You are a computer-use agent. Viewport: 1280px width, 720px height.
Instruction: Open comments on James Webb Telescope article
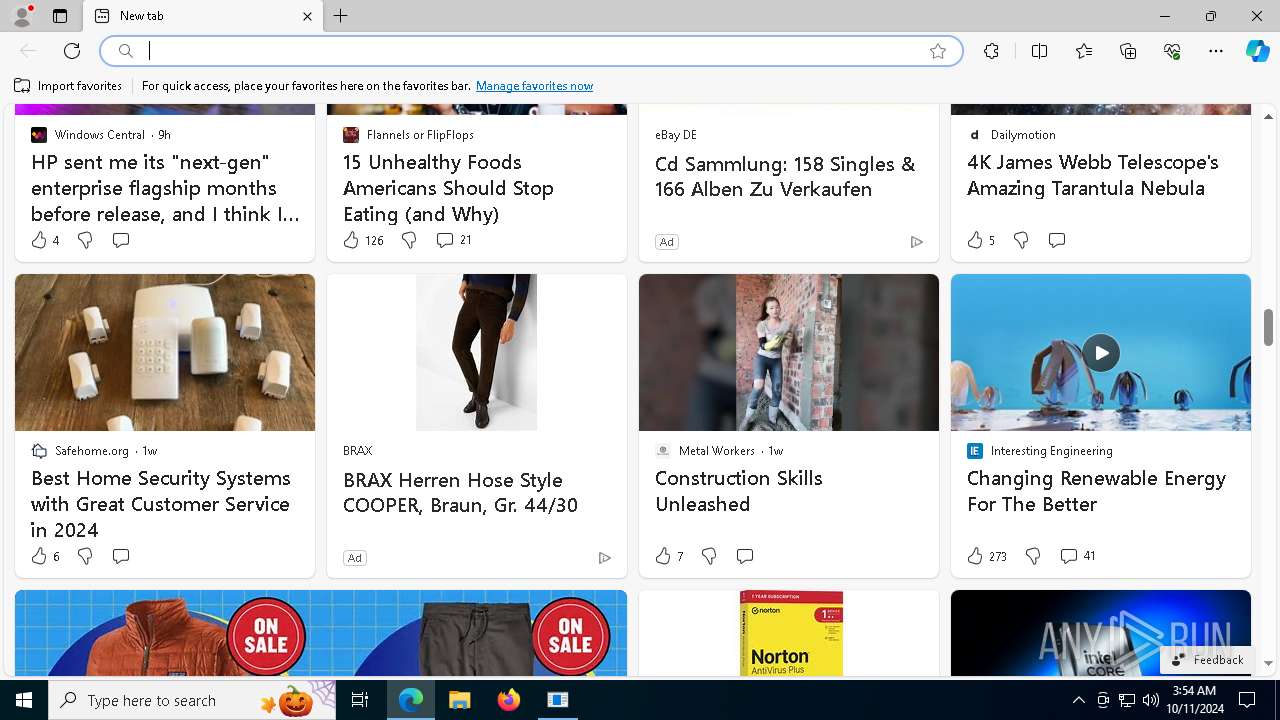click(1057, 240)
